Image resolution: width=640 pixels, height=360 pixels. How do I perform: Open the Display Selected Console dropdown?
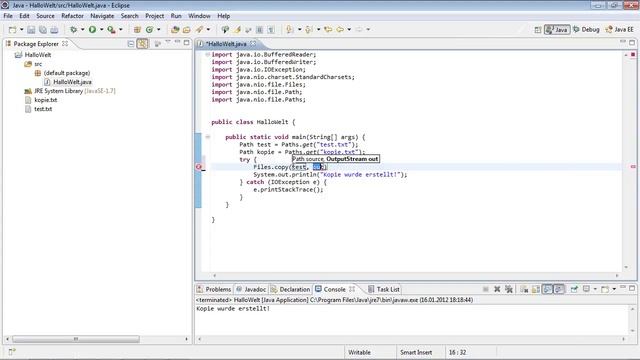(595, 289)
